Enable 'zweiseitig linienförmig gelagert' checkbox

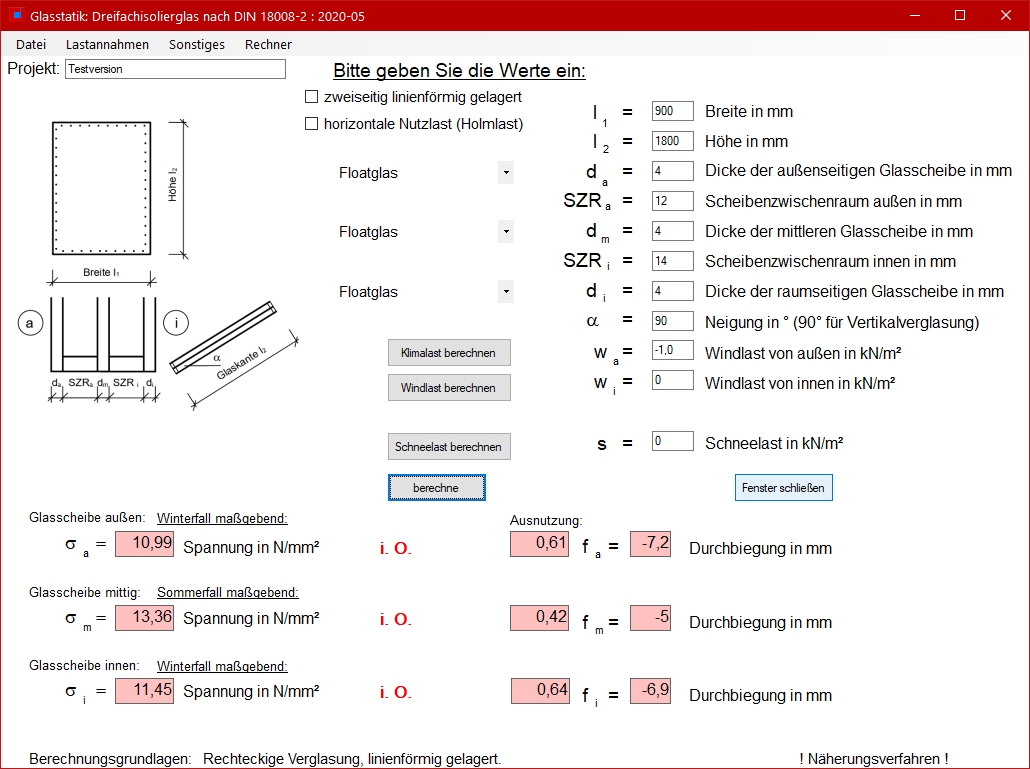click(x=311, y=97)
